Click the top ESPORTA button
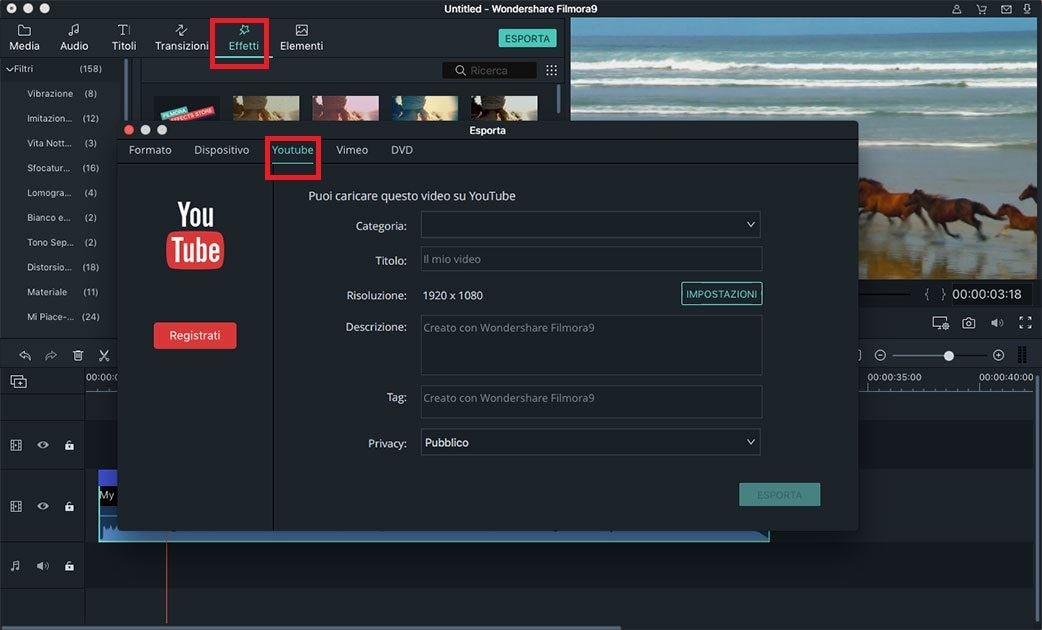This screenshot has height=630, width=1042. click(x=527, y=39)
